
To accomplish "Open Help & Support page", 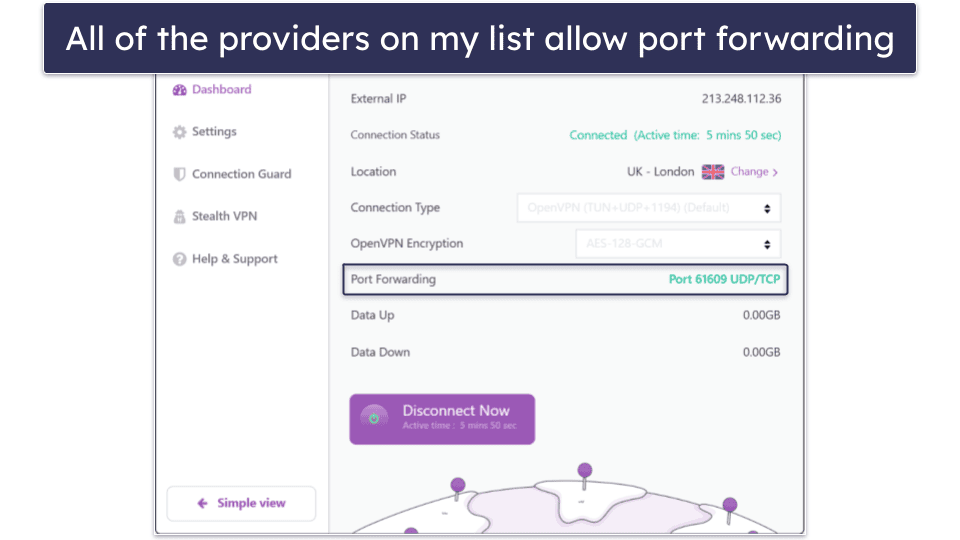I will [234, 259].
